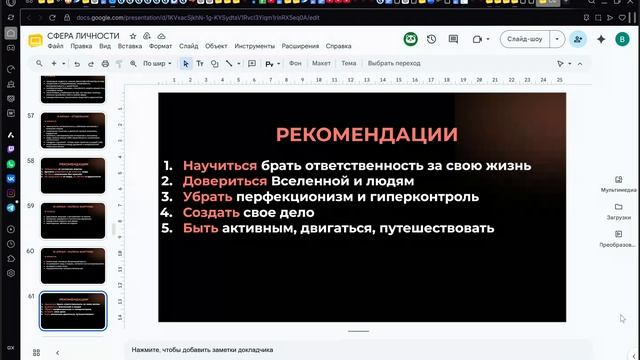The width and height of the screenshot is (640, 360).
Task: Click the Тема theme button
Action: coord(349,63)
